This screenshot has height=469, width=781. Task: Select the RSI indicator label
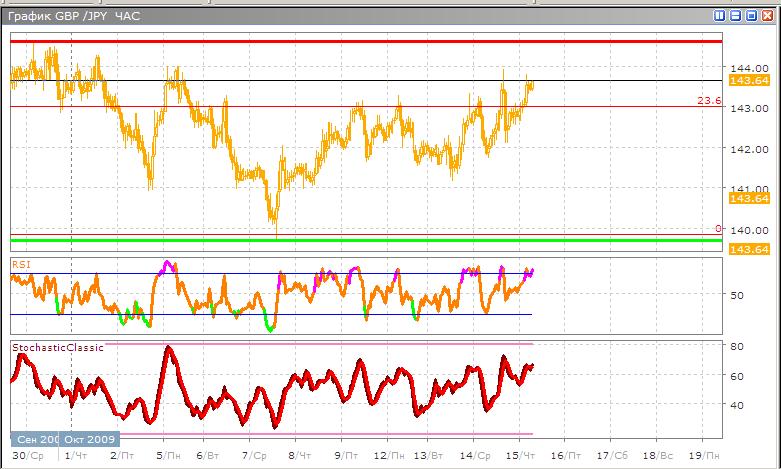[21, 264]
